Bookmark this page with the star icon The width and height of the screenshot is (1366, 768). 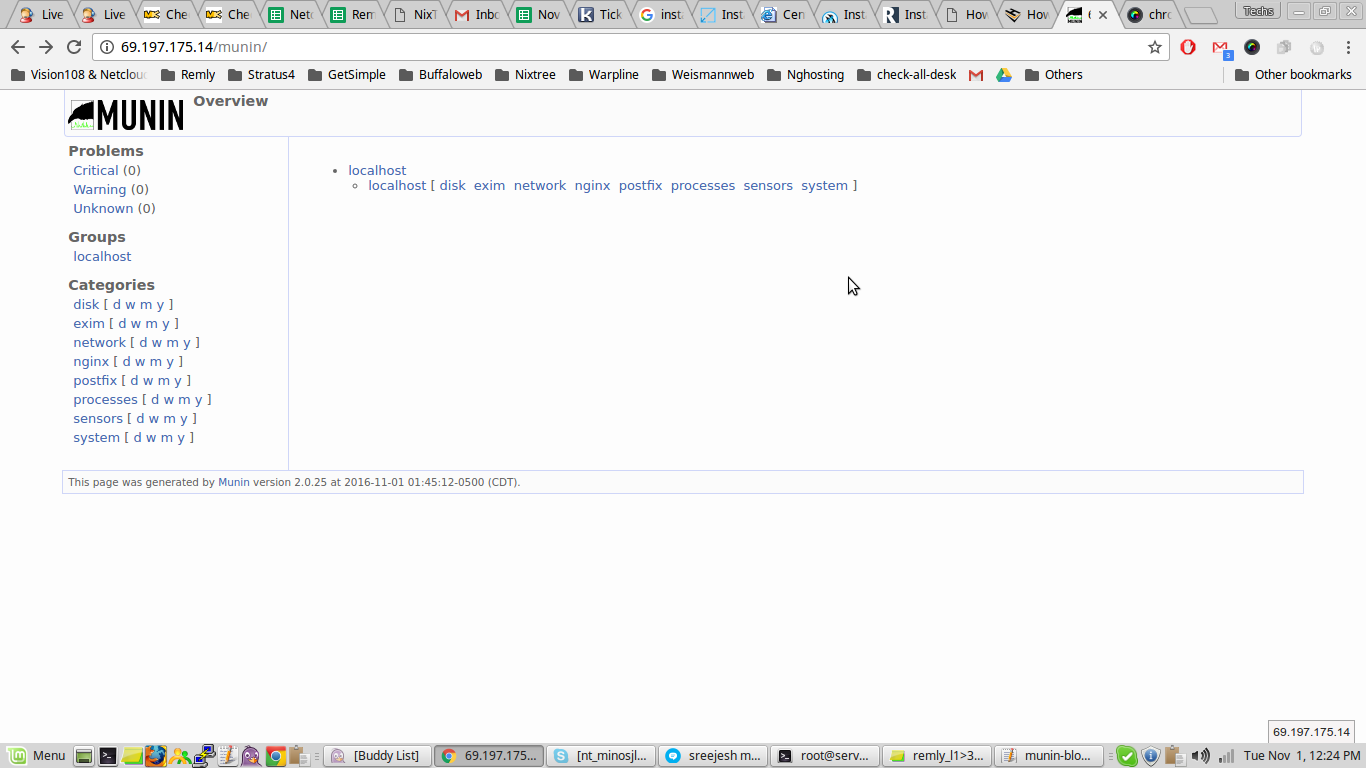[1155, 47]
